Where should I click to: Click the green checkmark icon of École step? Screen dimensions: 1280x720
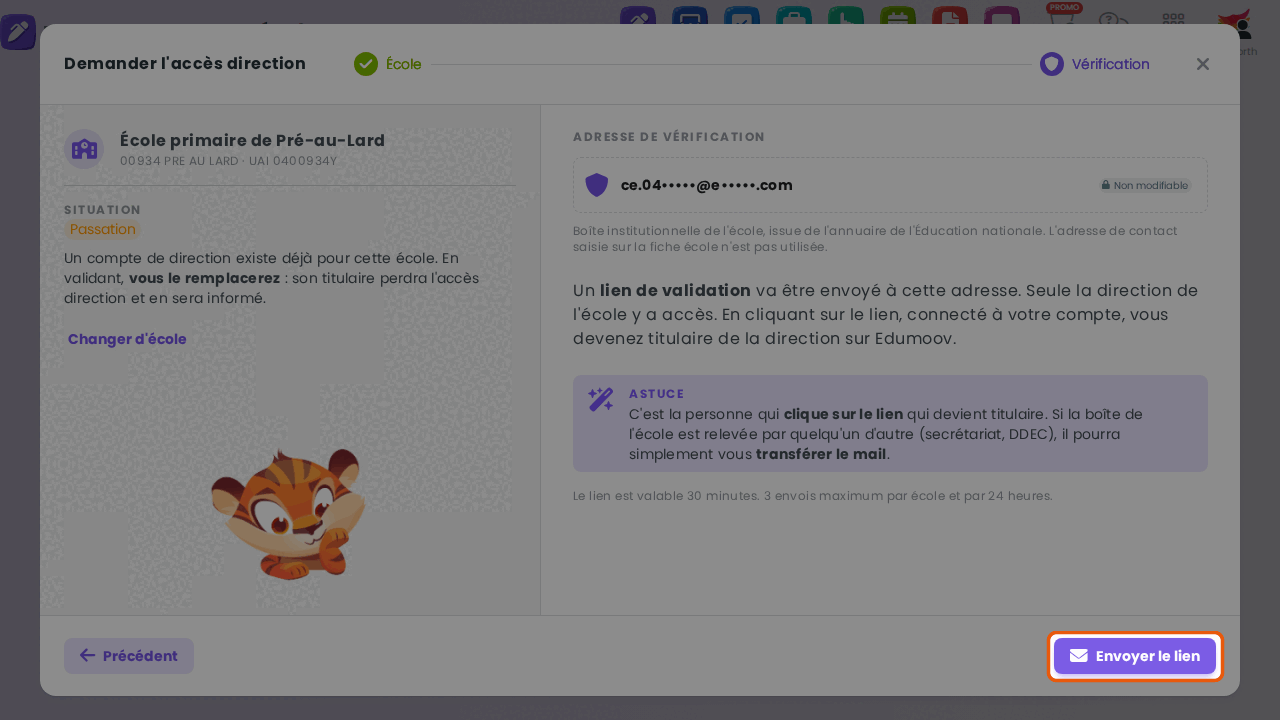point(366,64)
